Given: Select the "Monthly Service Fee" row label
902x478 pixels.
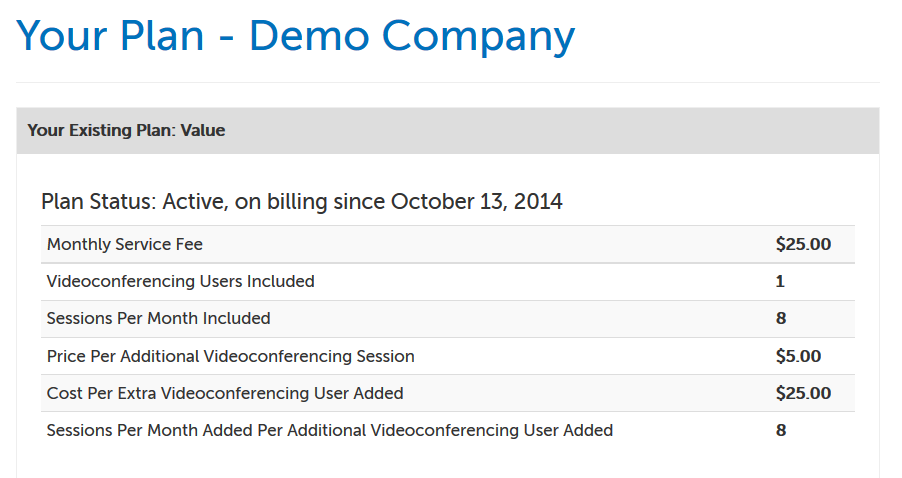Looking at the screenshot, I should (x=125, y=244).
